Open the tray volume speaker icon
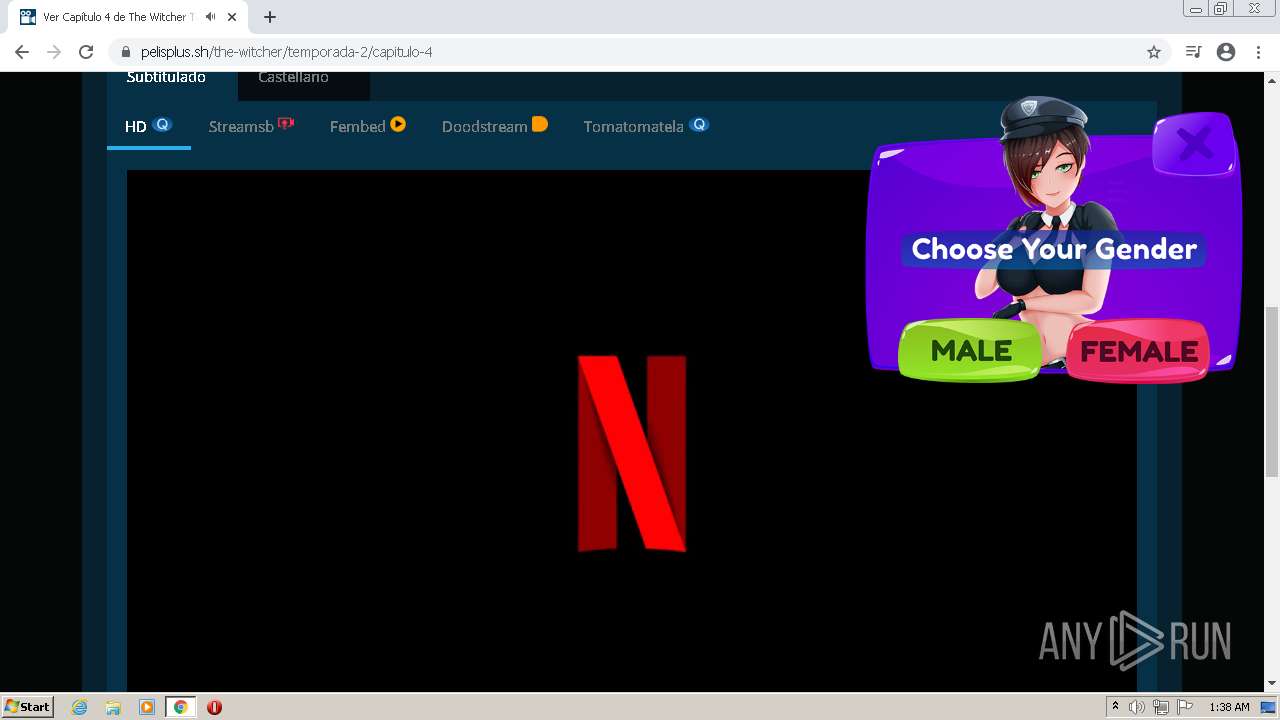 tap(1137, 707)
